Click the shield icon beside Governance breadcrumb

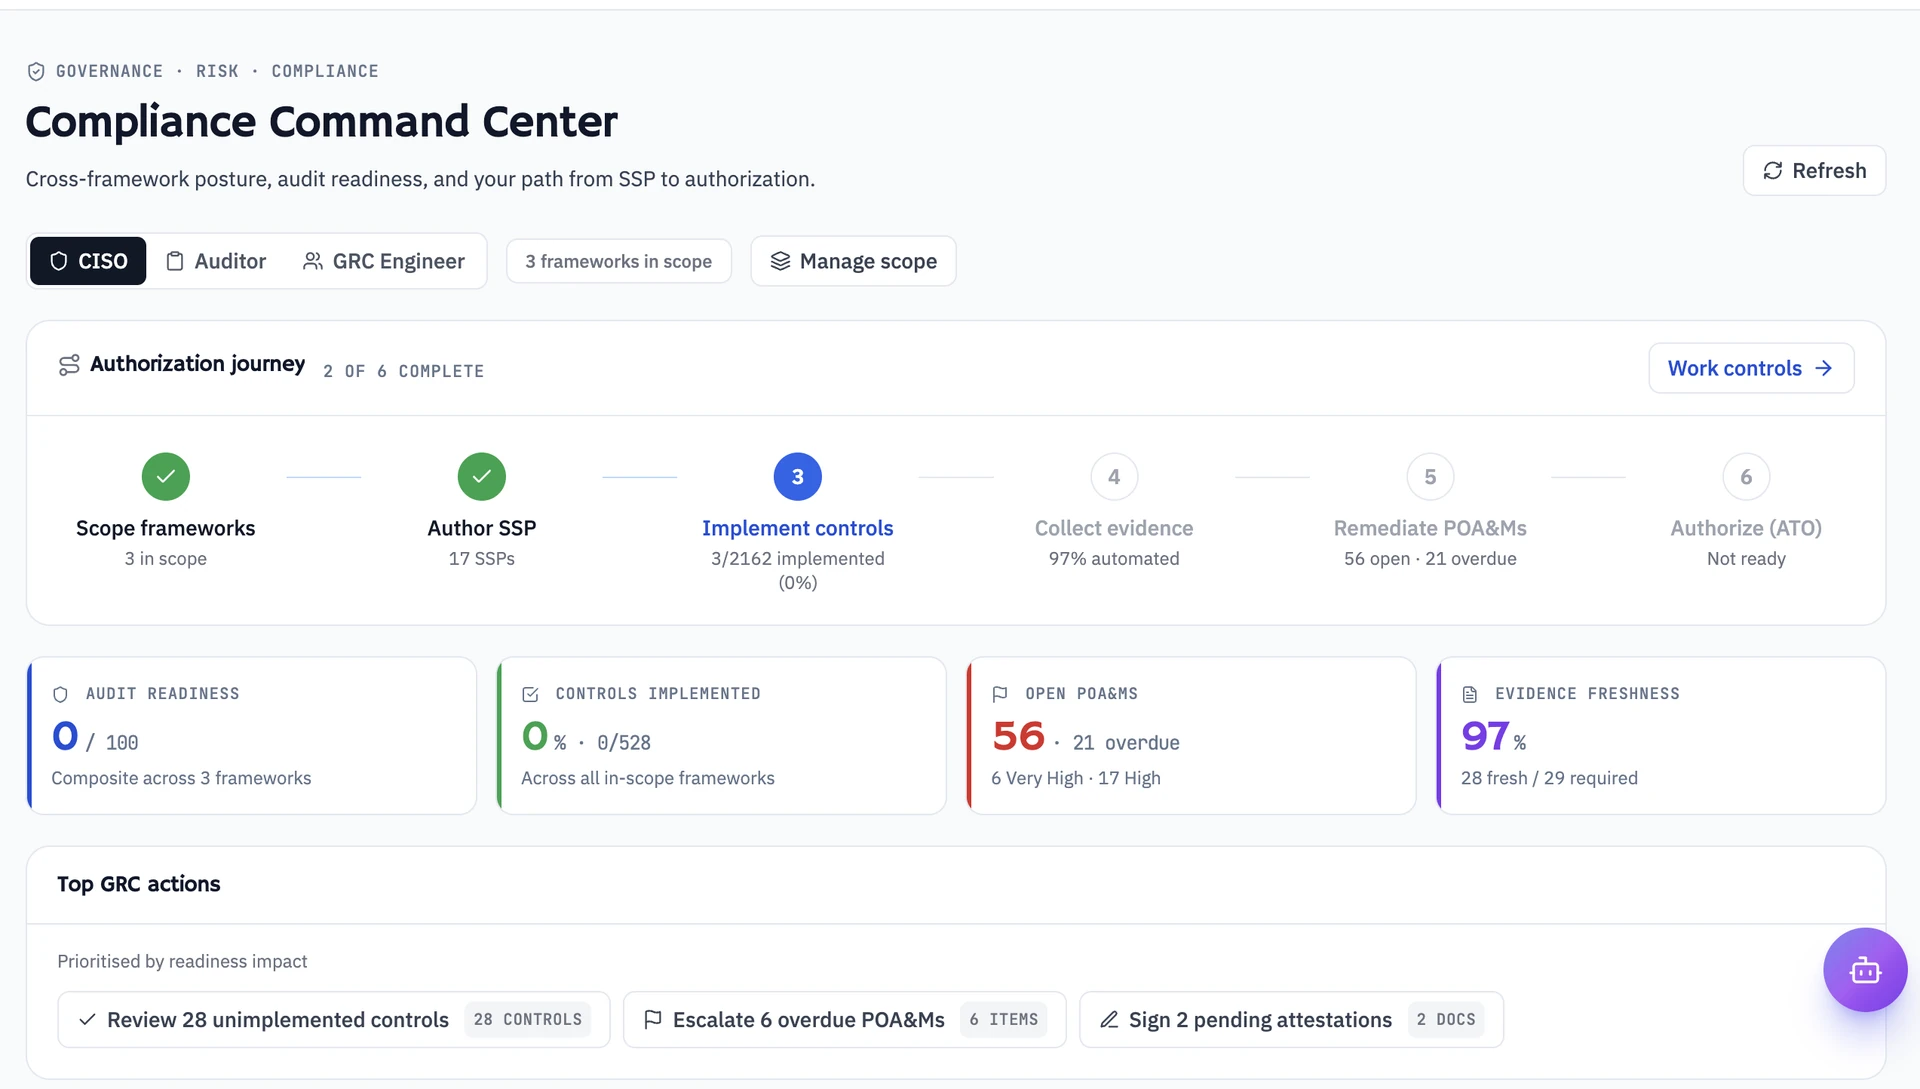pos(36,71)
